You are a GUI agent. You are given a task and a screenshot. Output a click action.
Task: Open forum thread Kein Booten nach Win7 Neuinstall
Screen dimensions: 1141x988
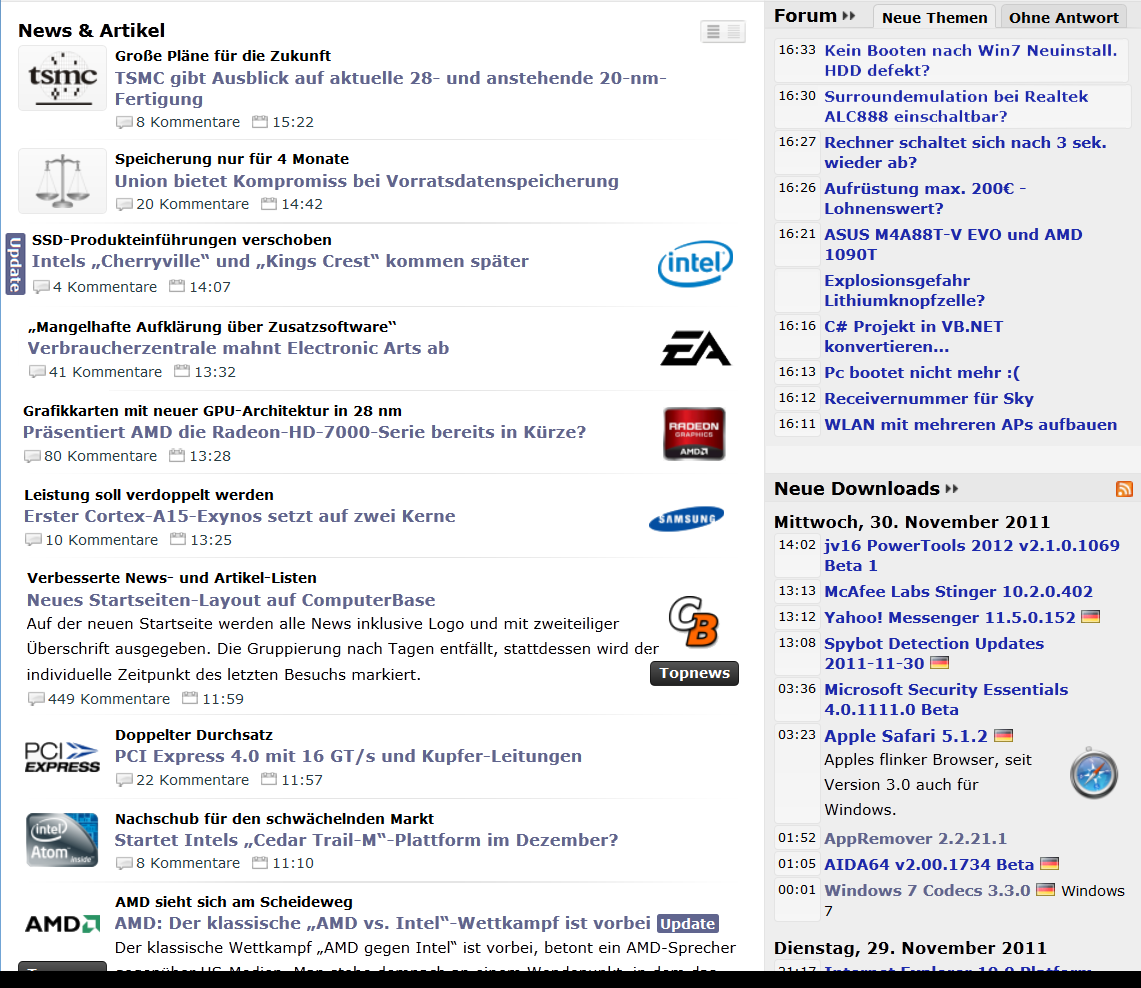tap(970, 60)
